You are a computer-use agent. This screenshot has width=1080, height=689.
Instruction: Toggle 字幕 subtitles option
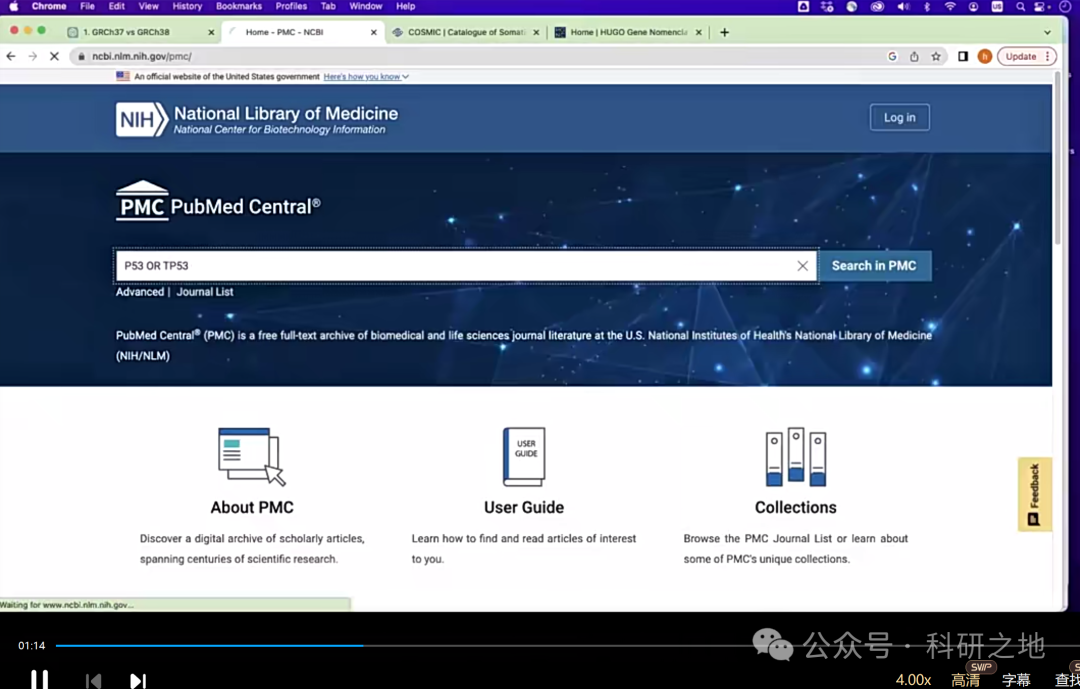pyautogui.click(x=1017, y=680)
